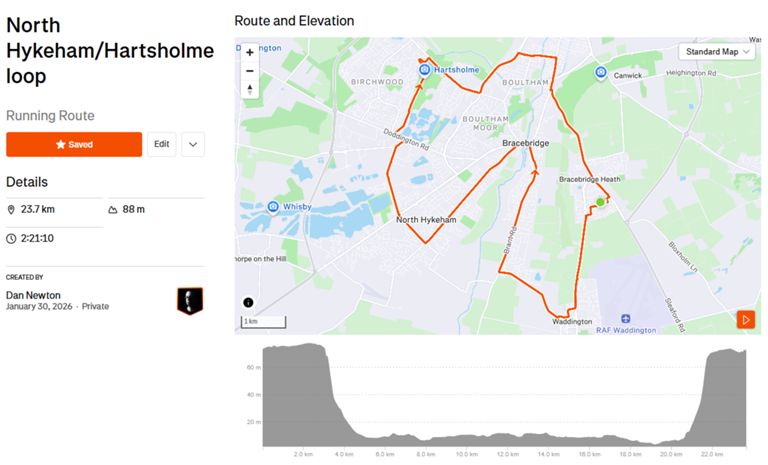This screenshot has height=465, width=768.
Task: Click the Edit route button
Action: pos(161,144)
